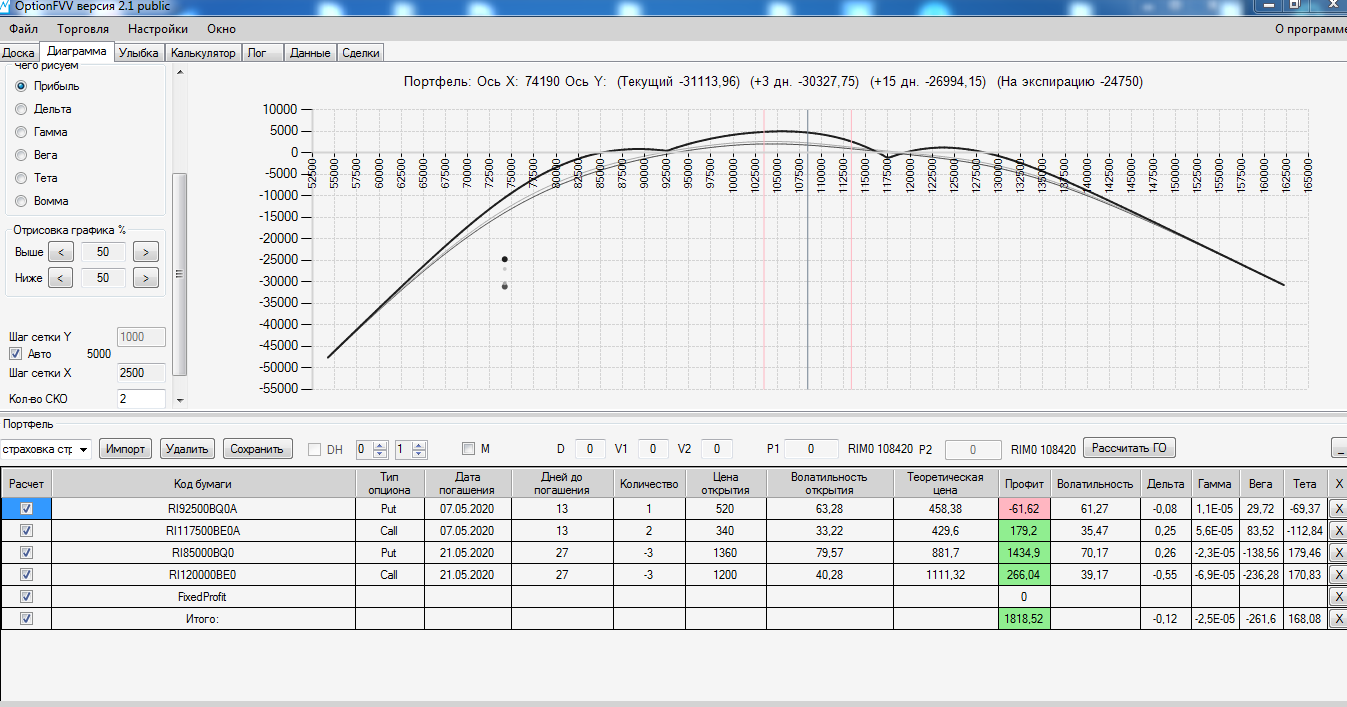The height and width of the screenshot is (707, 1347).
Task: Click the Сохранить button
Action: point(258,449)
